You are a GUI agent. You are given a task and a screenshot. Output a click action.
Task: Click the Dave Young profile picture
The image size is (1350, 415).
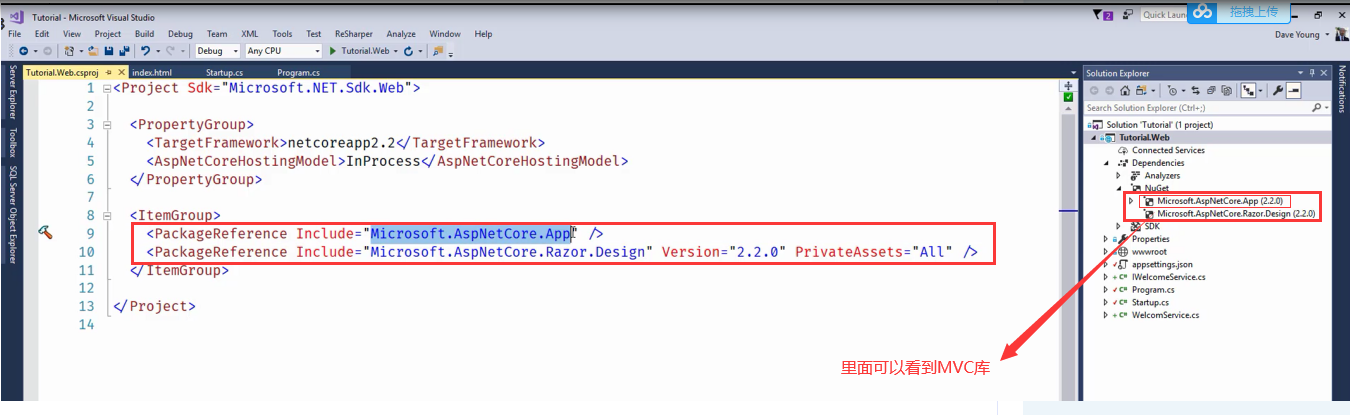[x=1340, y=34]
